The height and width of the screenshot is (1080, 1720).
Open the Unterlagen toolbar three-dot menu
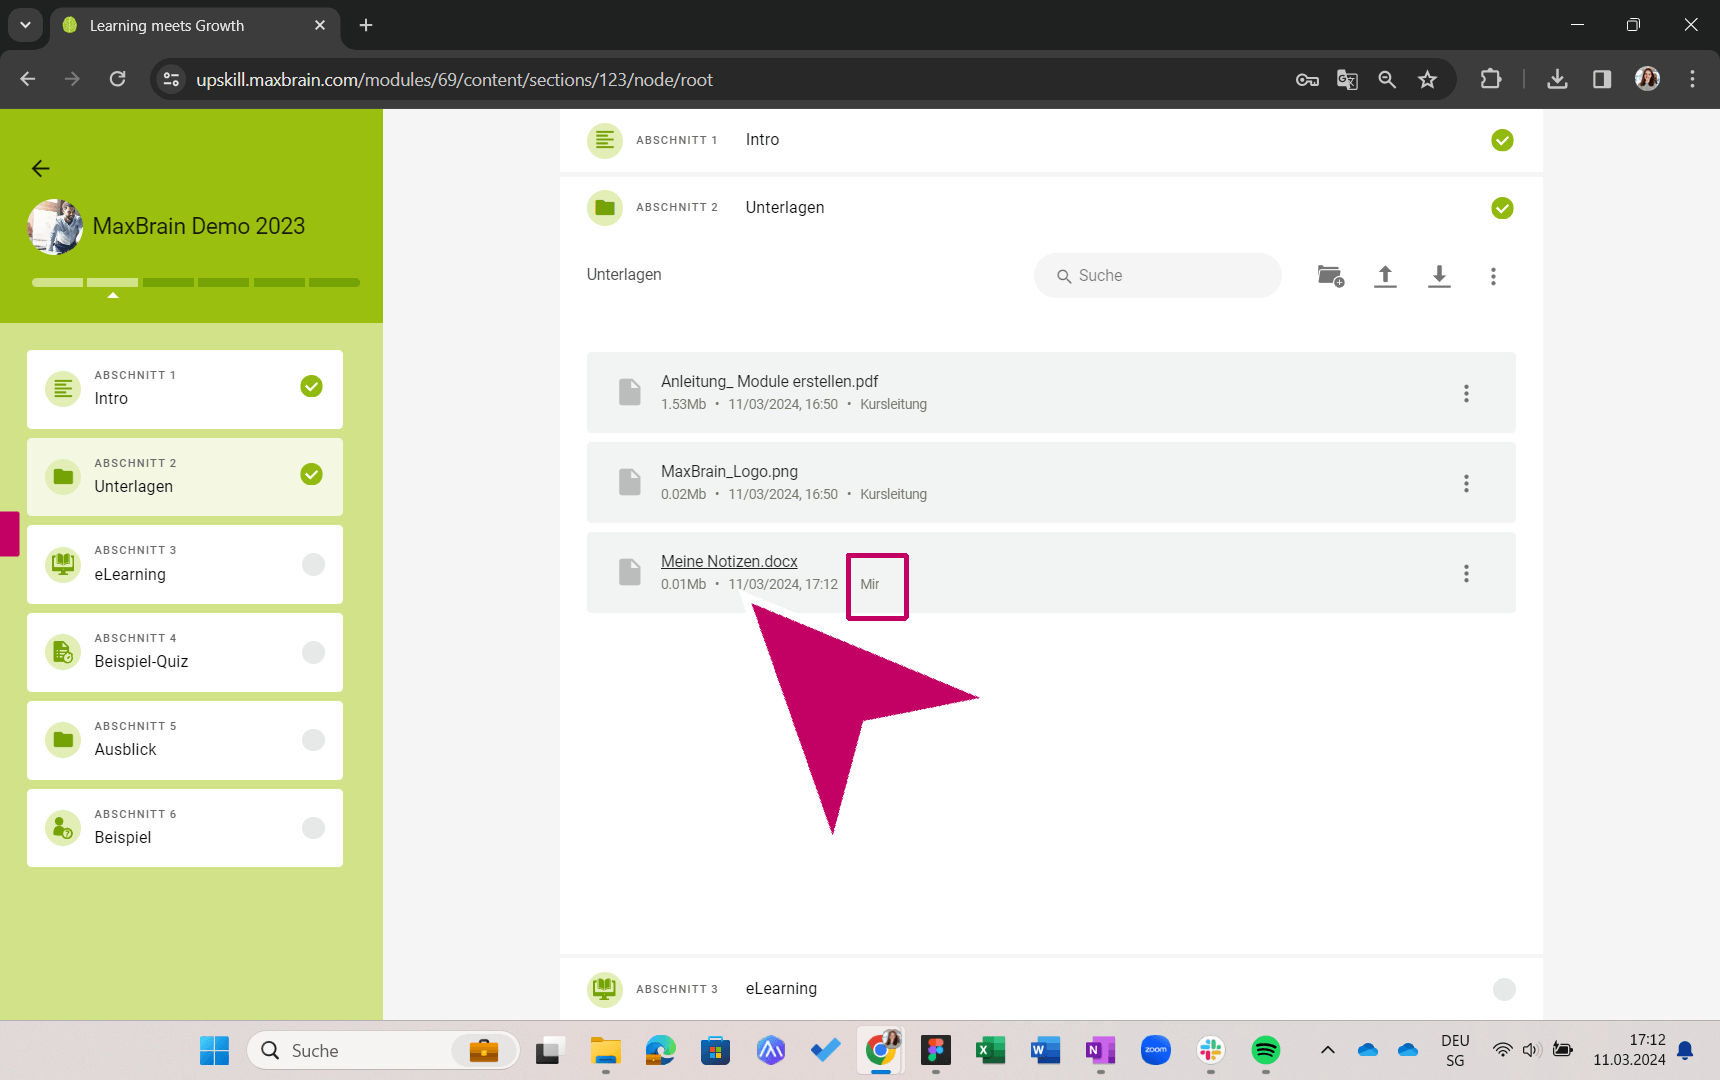coord(1493,276)
